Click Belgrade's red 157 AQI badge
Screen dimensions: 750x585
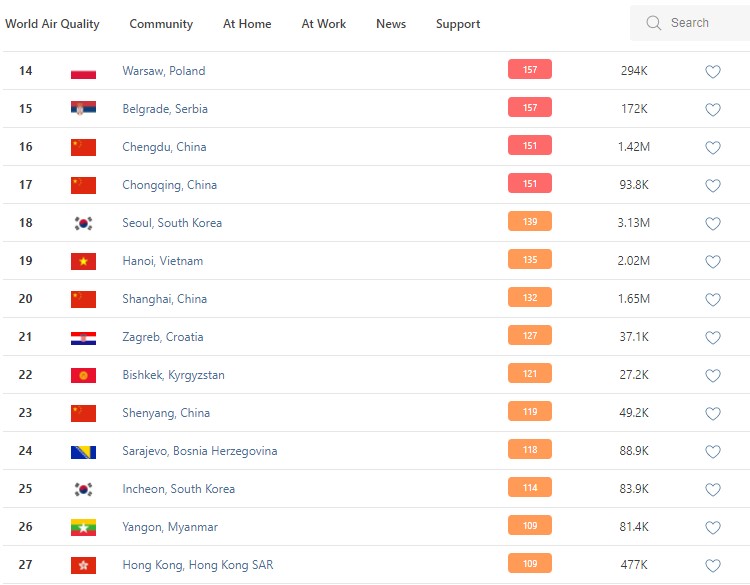pyautogui.click(x=529, y=108)
